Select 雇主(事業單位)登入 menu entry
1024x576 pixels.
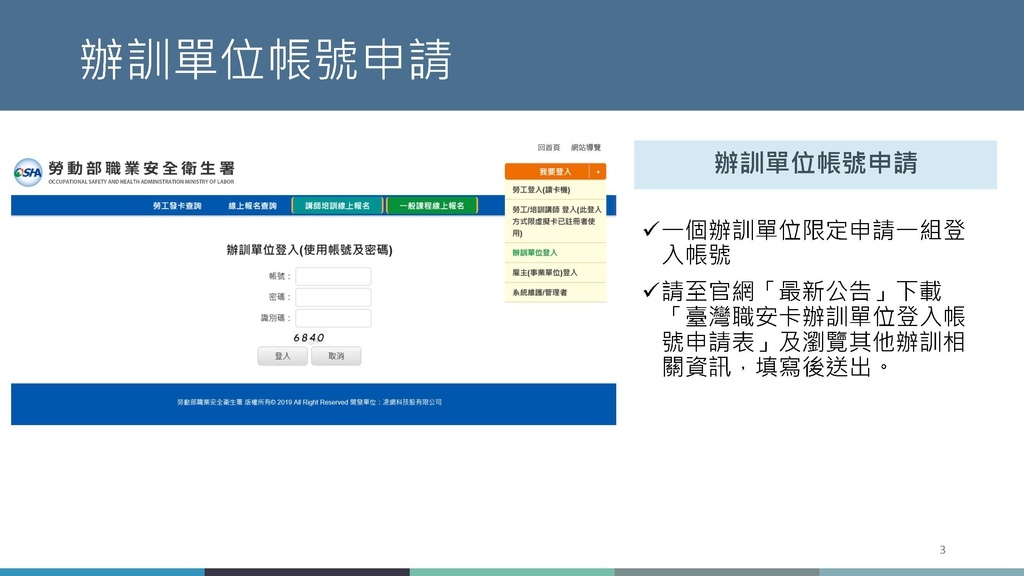point(555,272)
